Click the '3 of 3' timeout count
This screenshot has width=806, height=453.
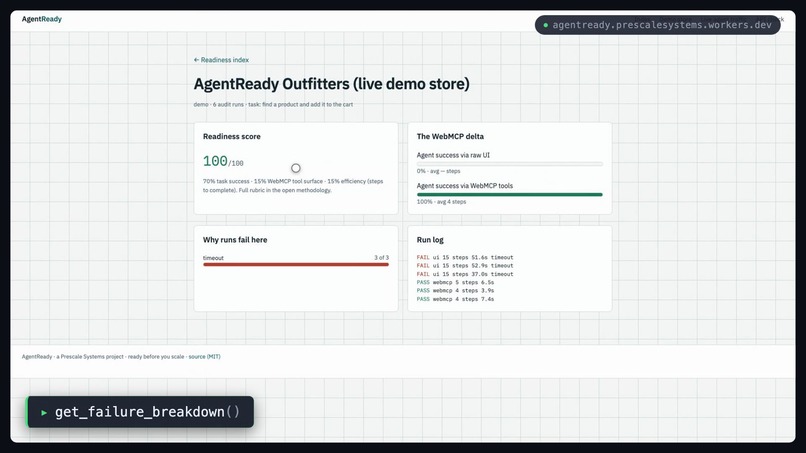pyautogui.click(x=381, y=258)
